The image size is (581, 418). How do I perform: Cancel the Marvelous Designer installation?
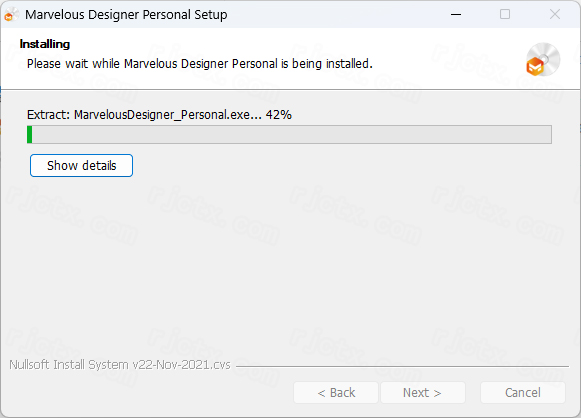[x=522, y=392]
